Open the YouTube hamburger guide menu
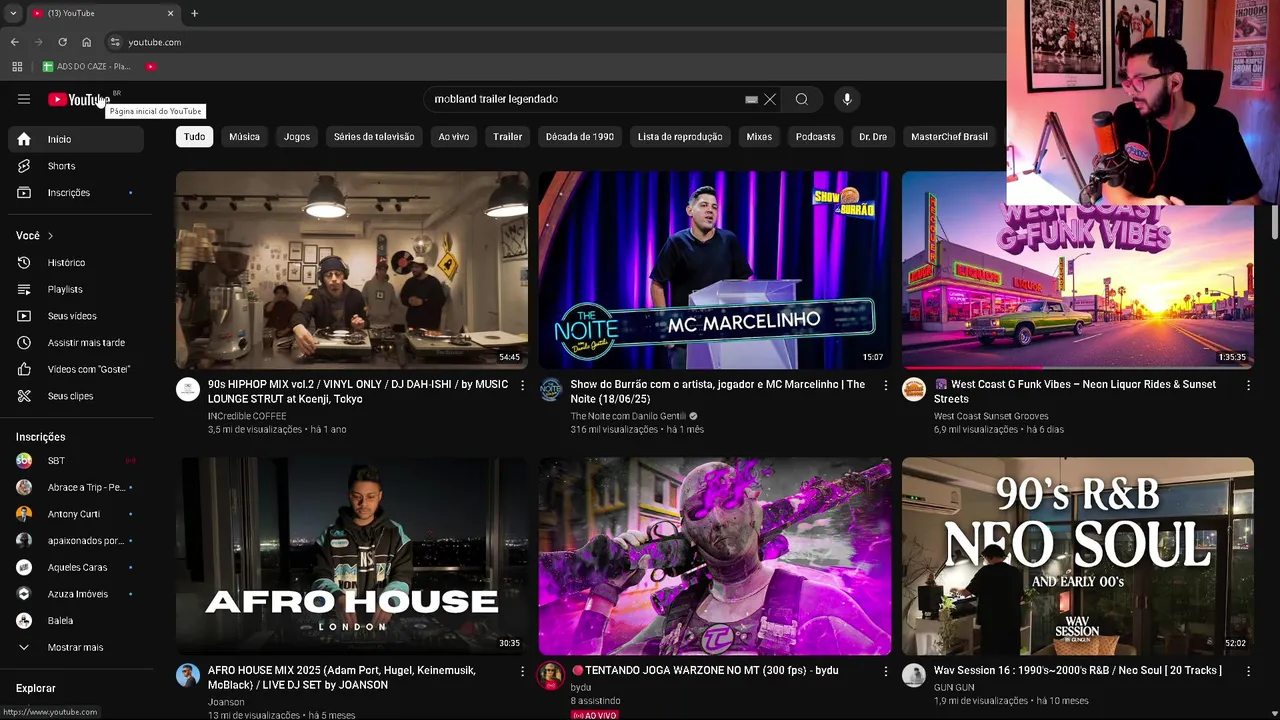The height and width of the screenshot is (720, 1280). coord(24,99)
